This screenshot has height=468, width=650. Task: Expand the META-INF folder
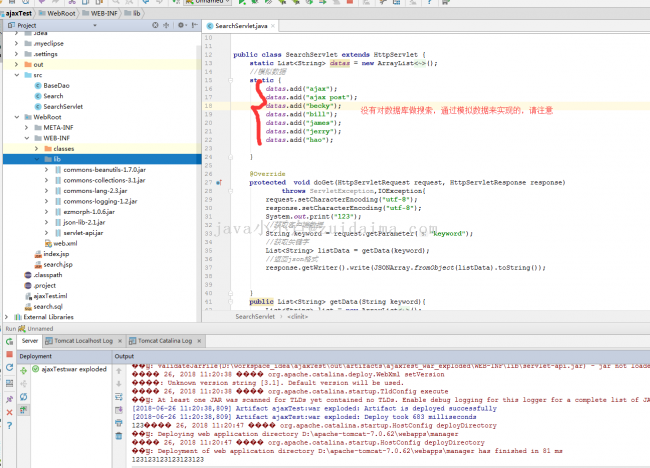pyautogui.click(x=27, y=127)
